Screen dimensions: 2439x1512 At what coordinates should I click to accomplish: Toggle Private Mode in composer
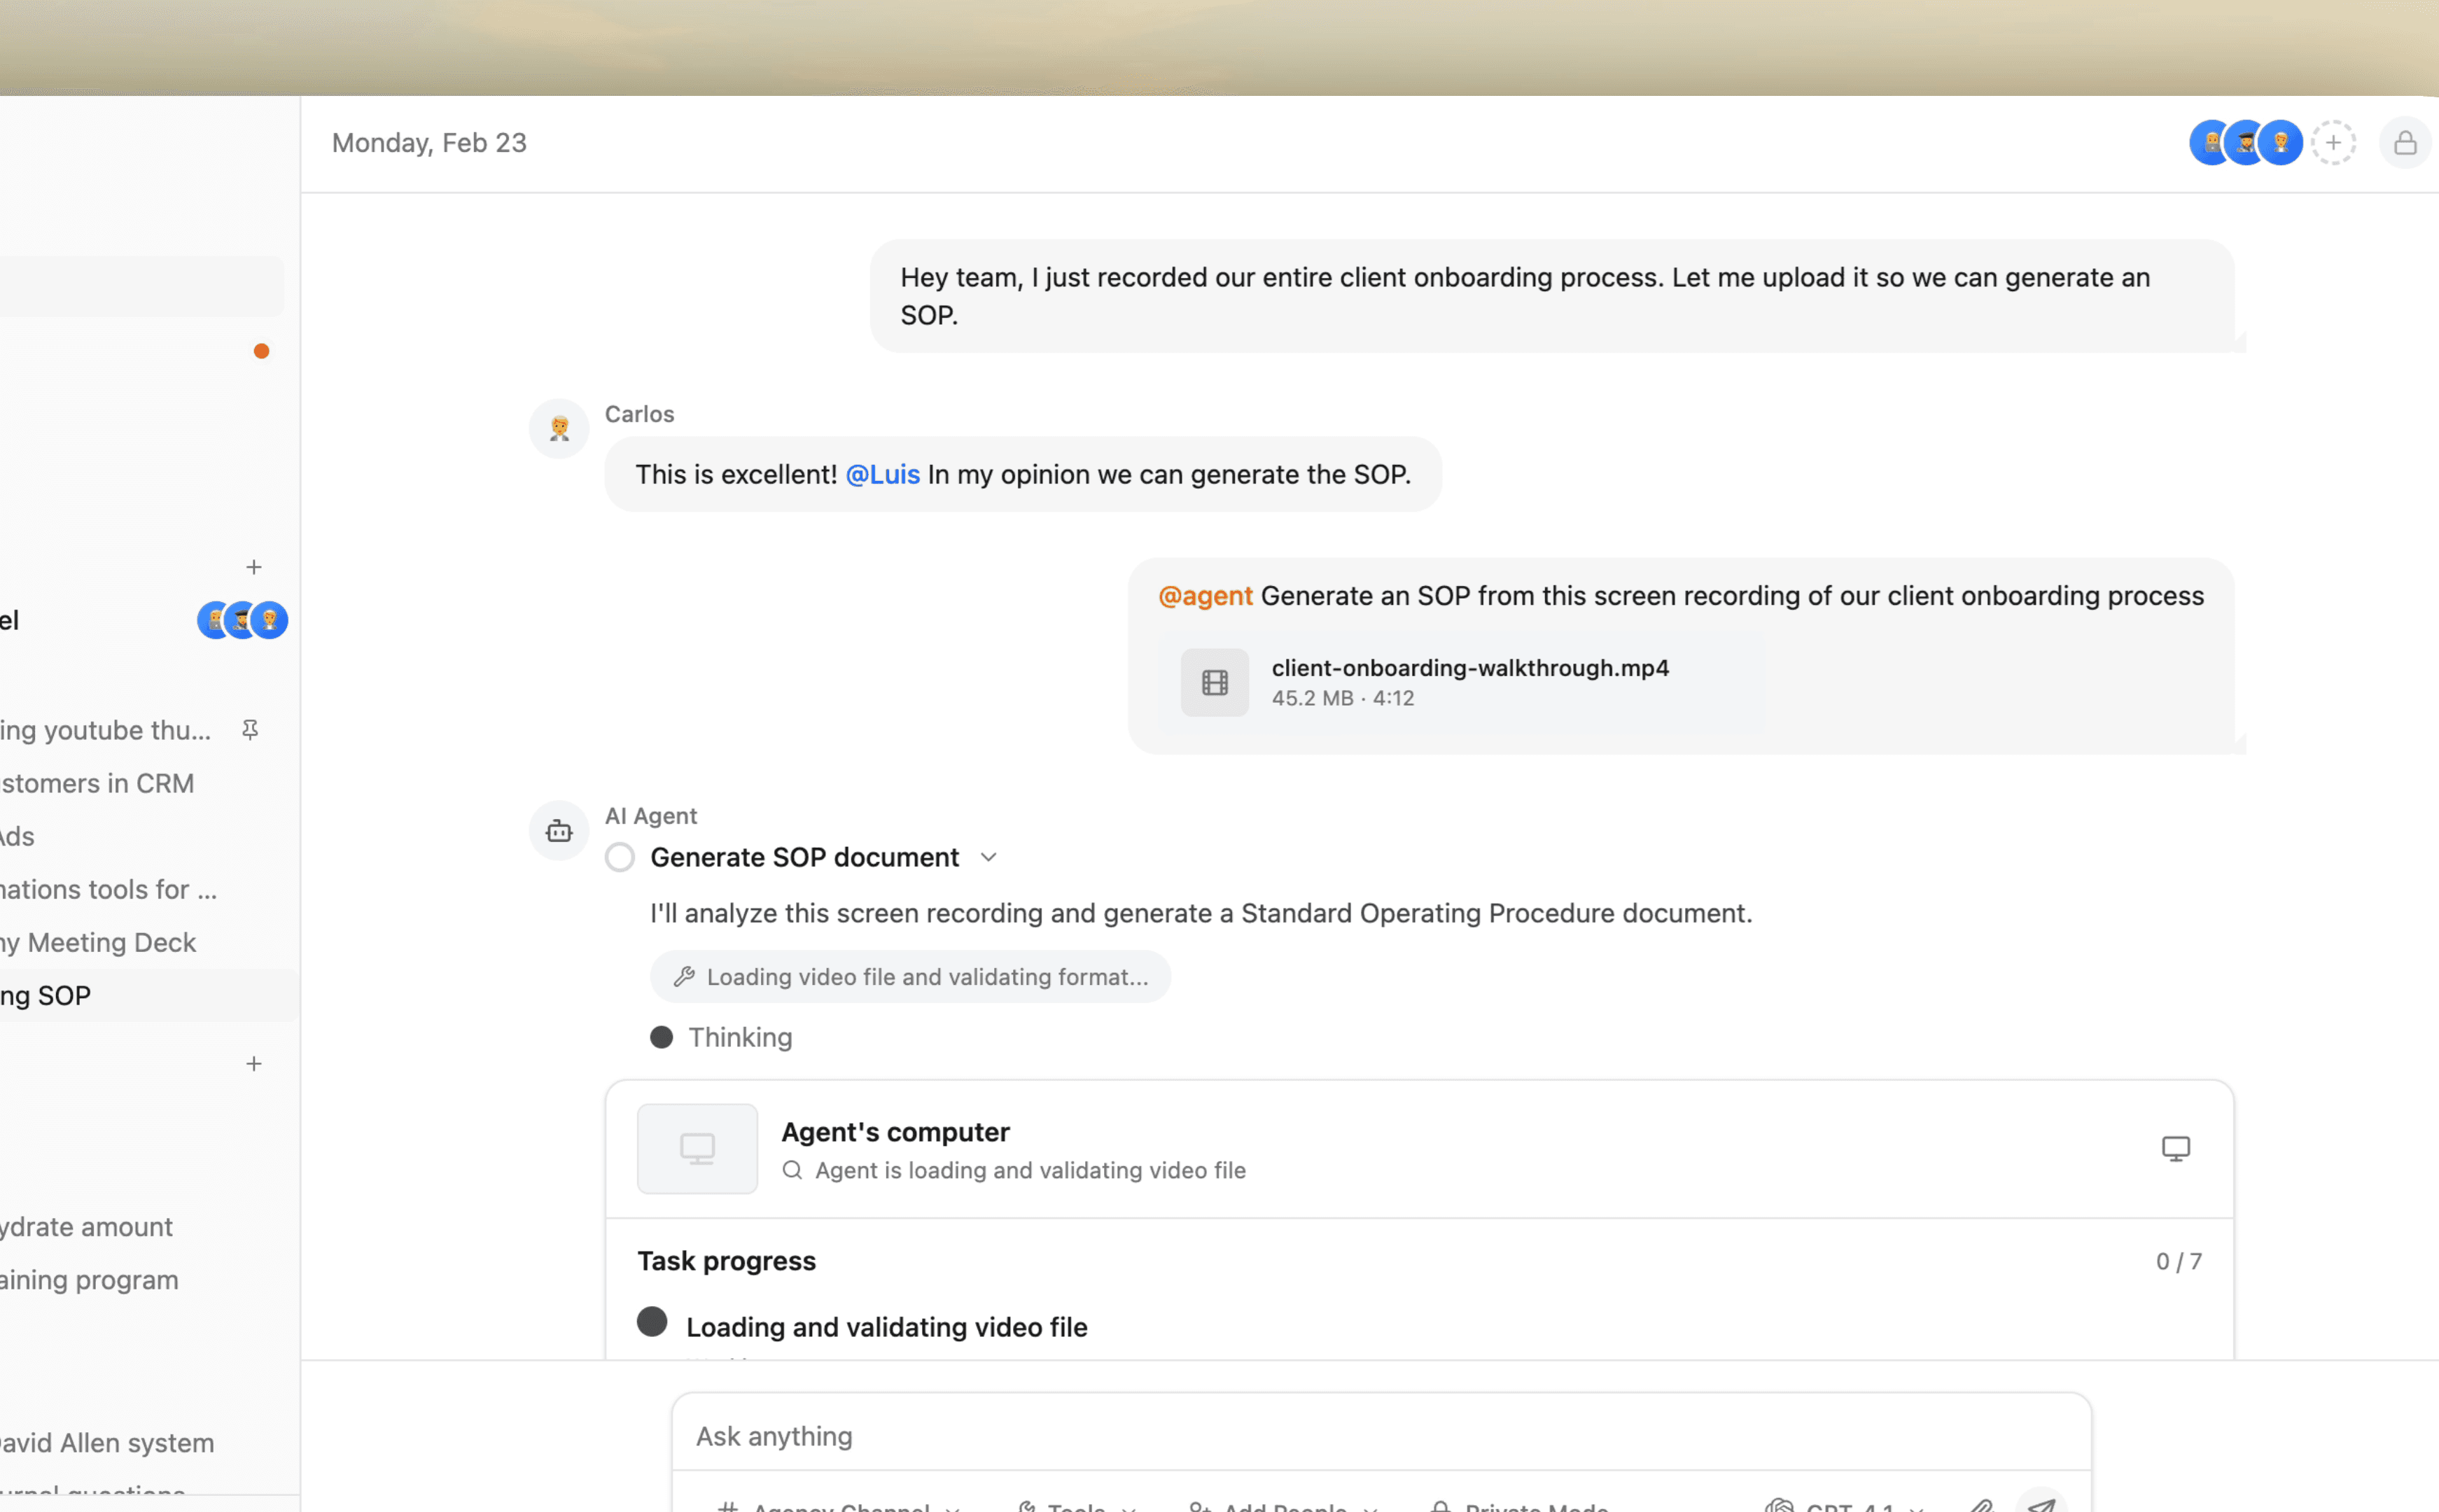click(1520, 1506)
